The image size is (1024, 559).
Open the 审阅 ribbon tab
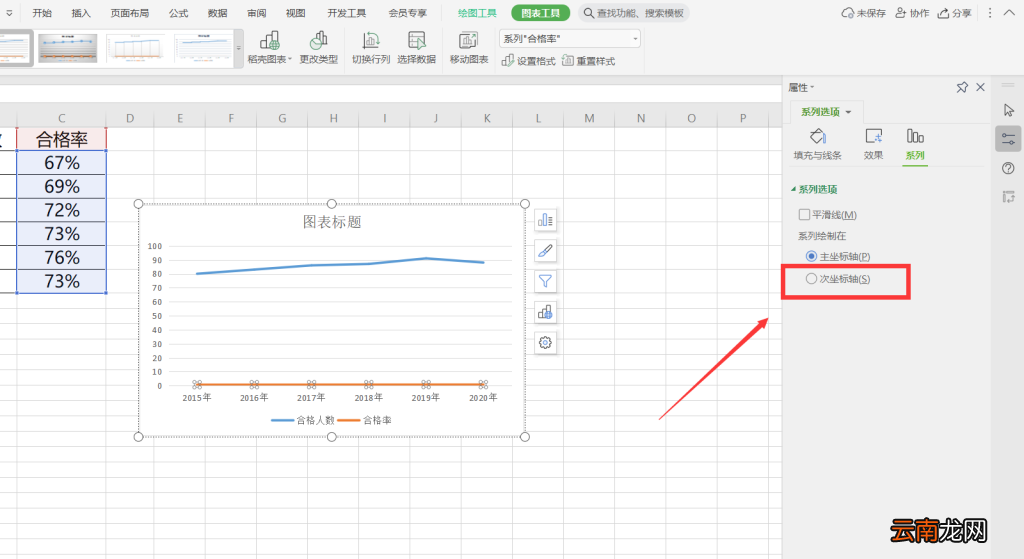(x=257, y=13)
